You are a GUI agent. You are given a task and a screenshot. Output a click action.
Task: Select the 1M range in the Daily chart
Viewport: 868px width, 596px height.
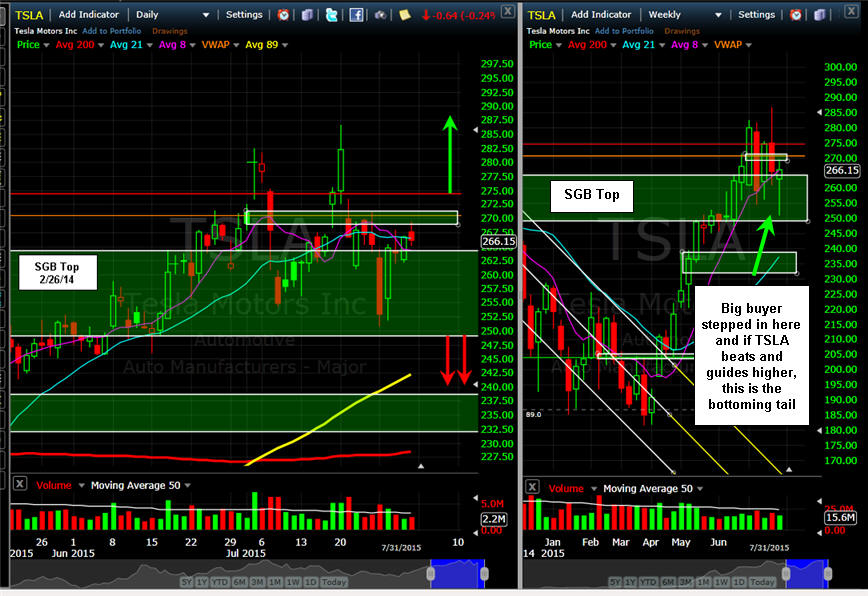(x=275, y=582)
